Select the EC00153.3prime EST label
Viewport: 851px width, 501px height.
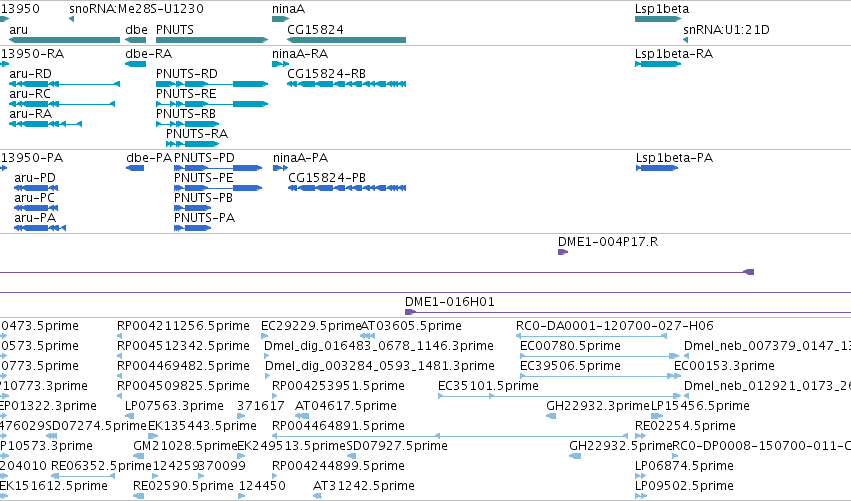(724, 366)
